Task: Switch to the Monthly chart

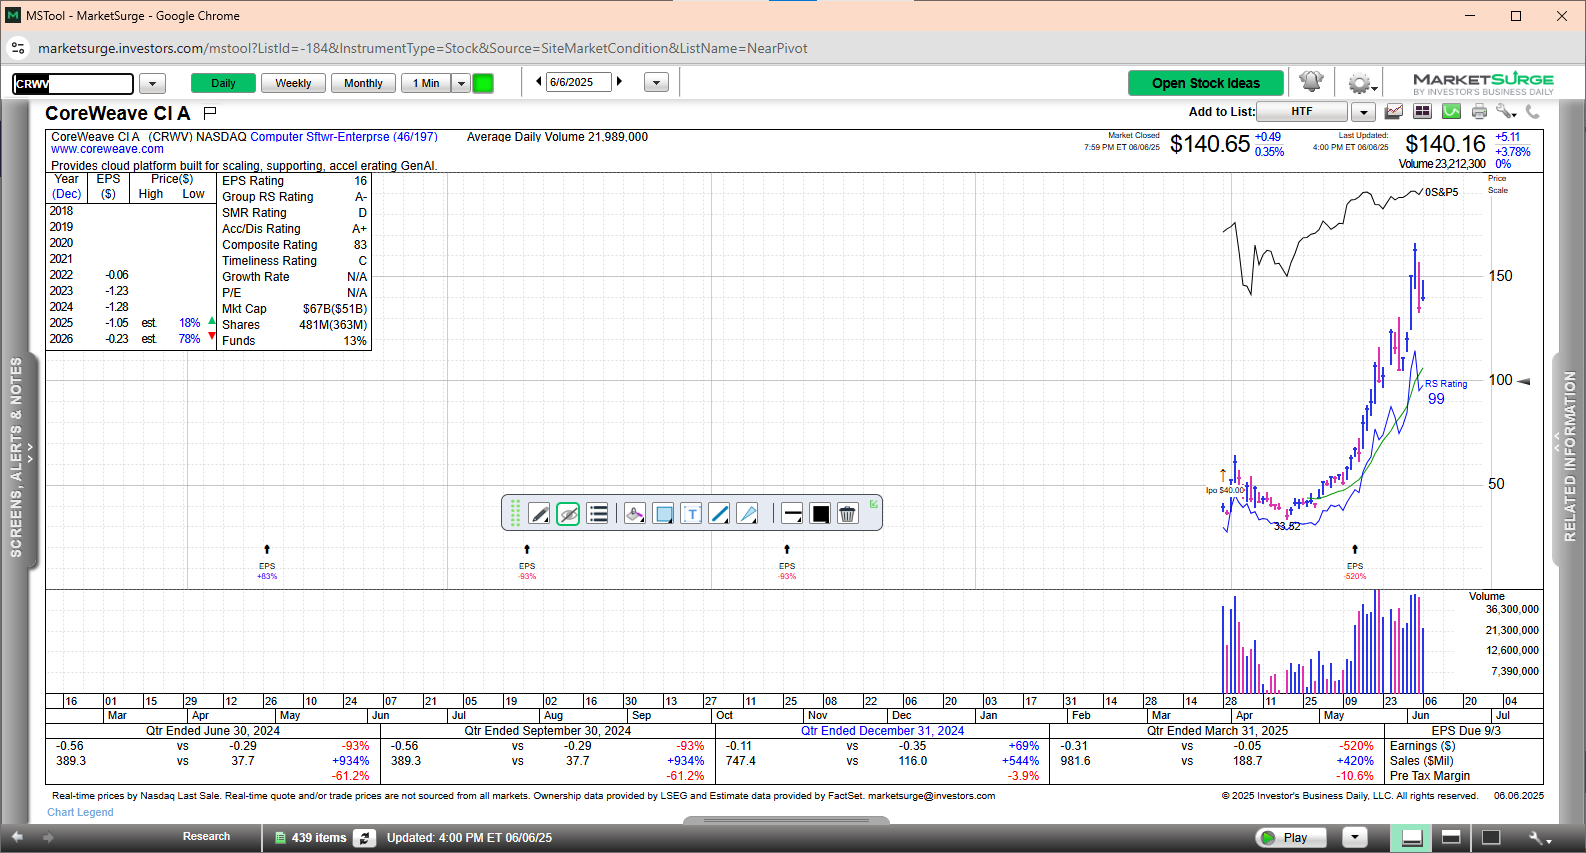Action: [x=363, y=83]
